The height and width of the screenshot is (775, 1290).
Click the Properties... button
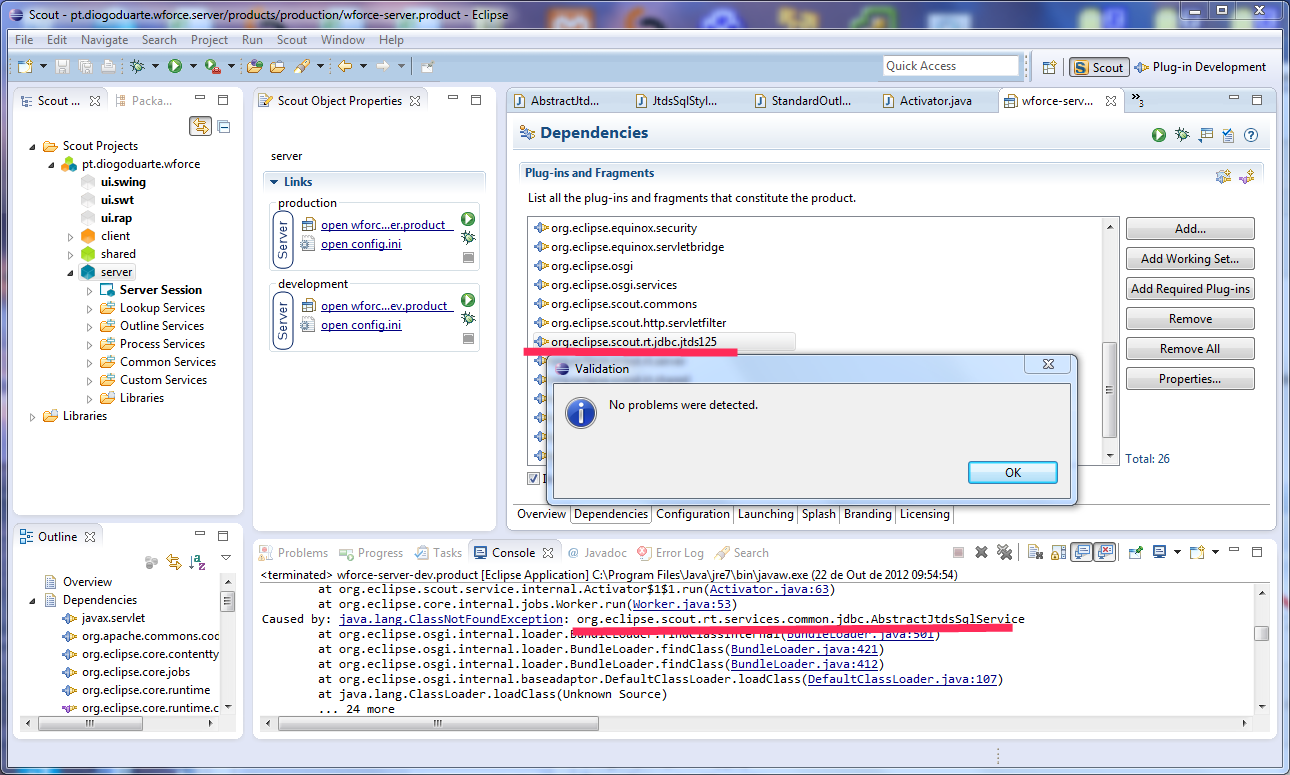1190,379
